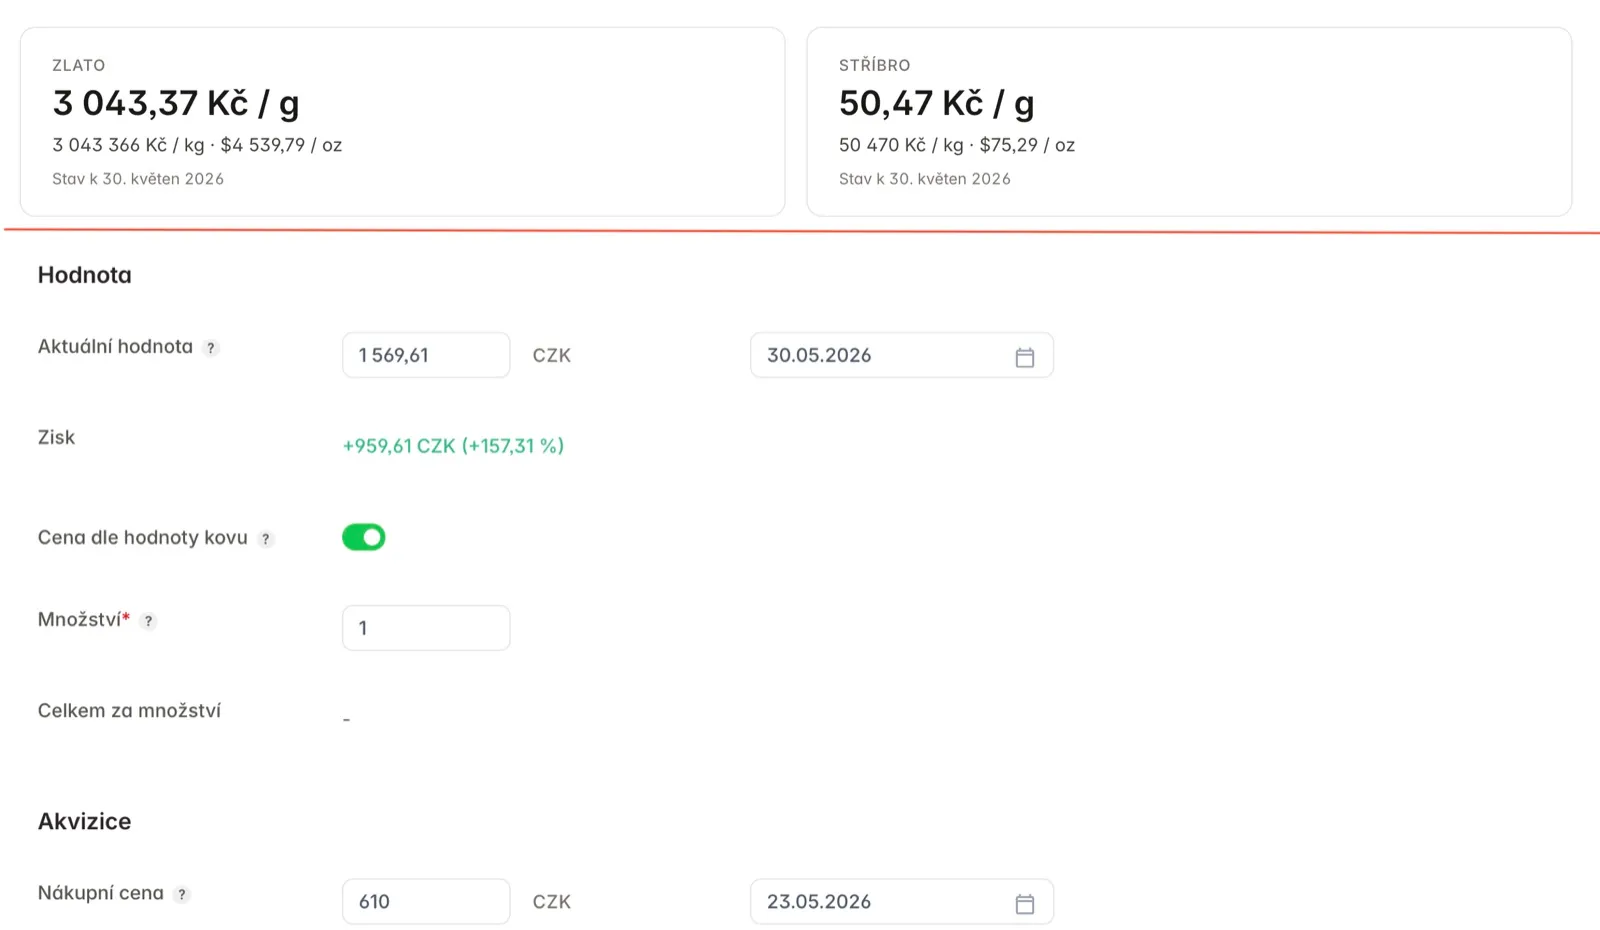Open the Zlato price card

click(x=402, y=121)
